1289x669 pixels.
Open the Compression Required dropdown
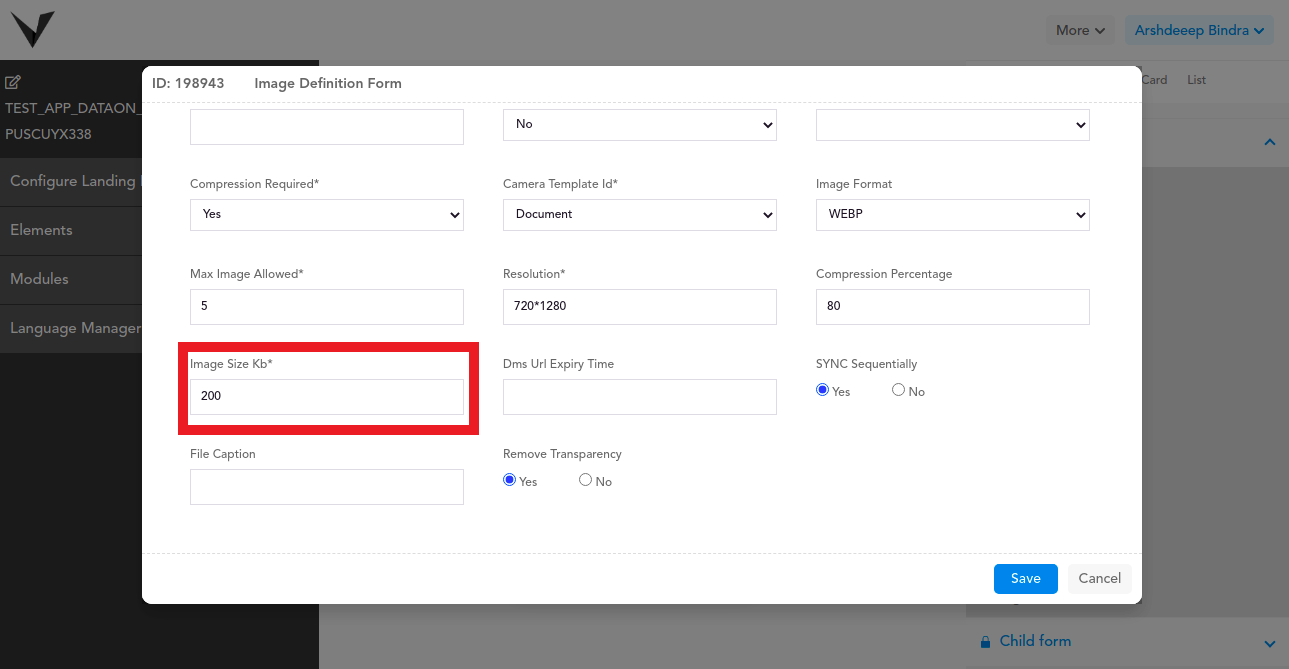pyautogui.click(x=327, y=214)
